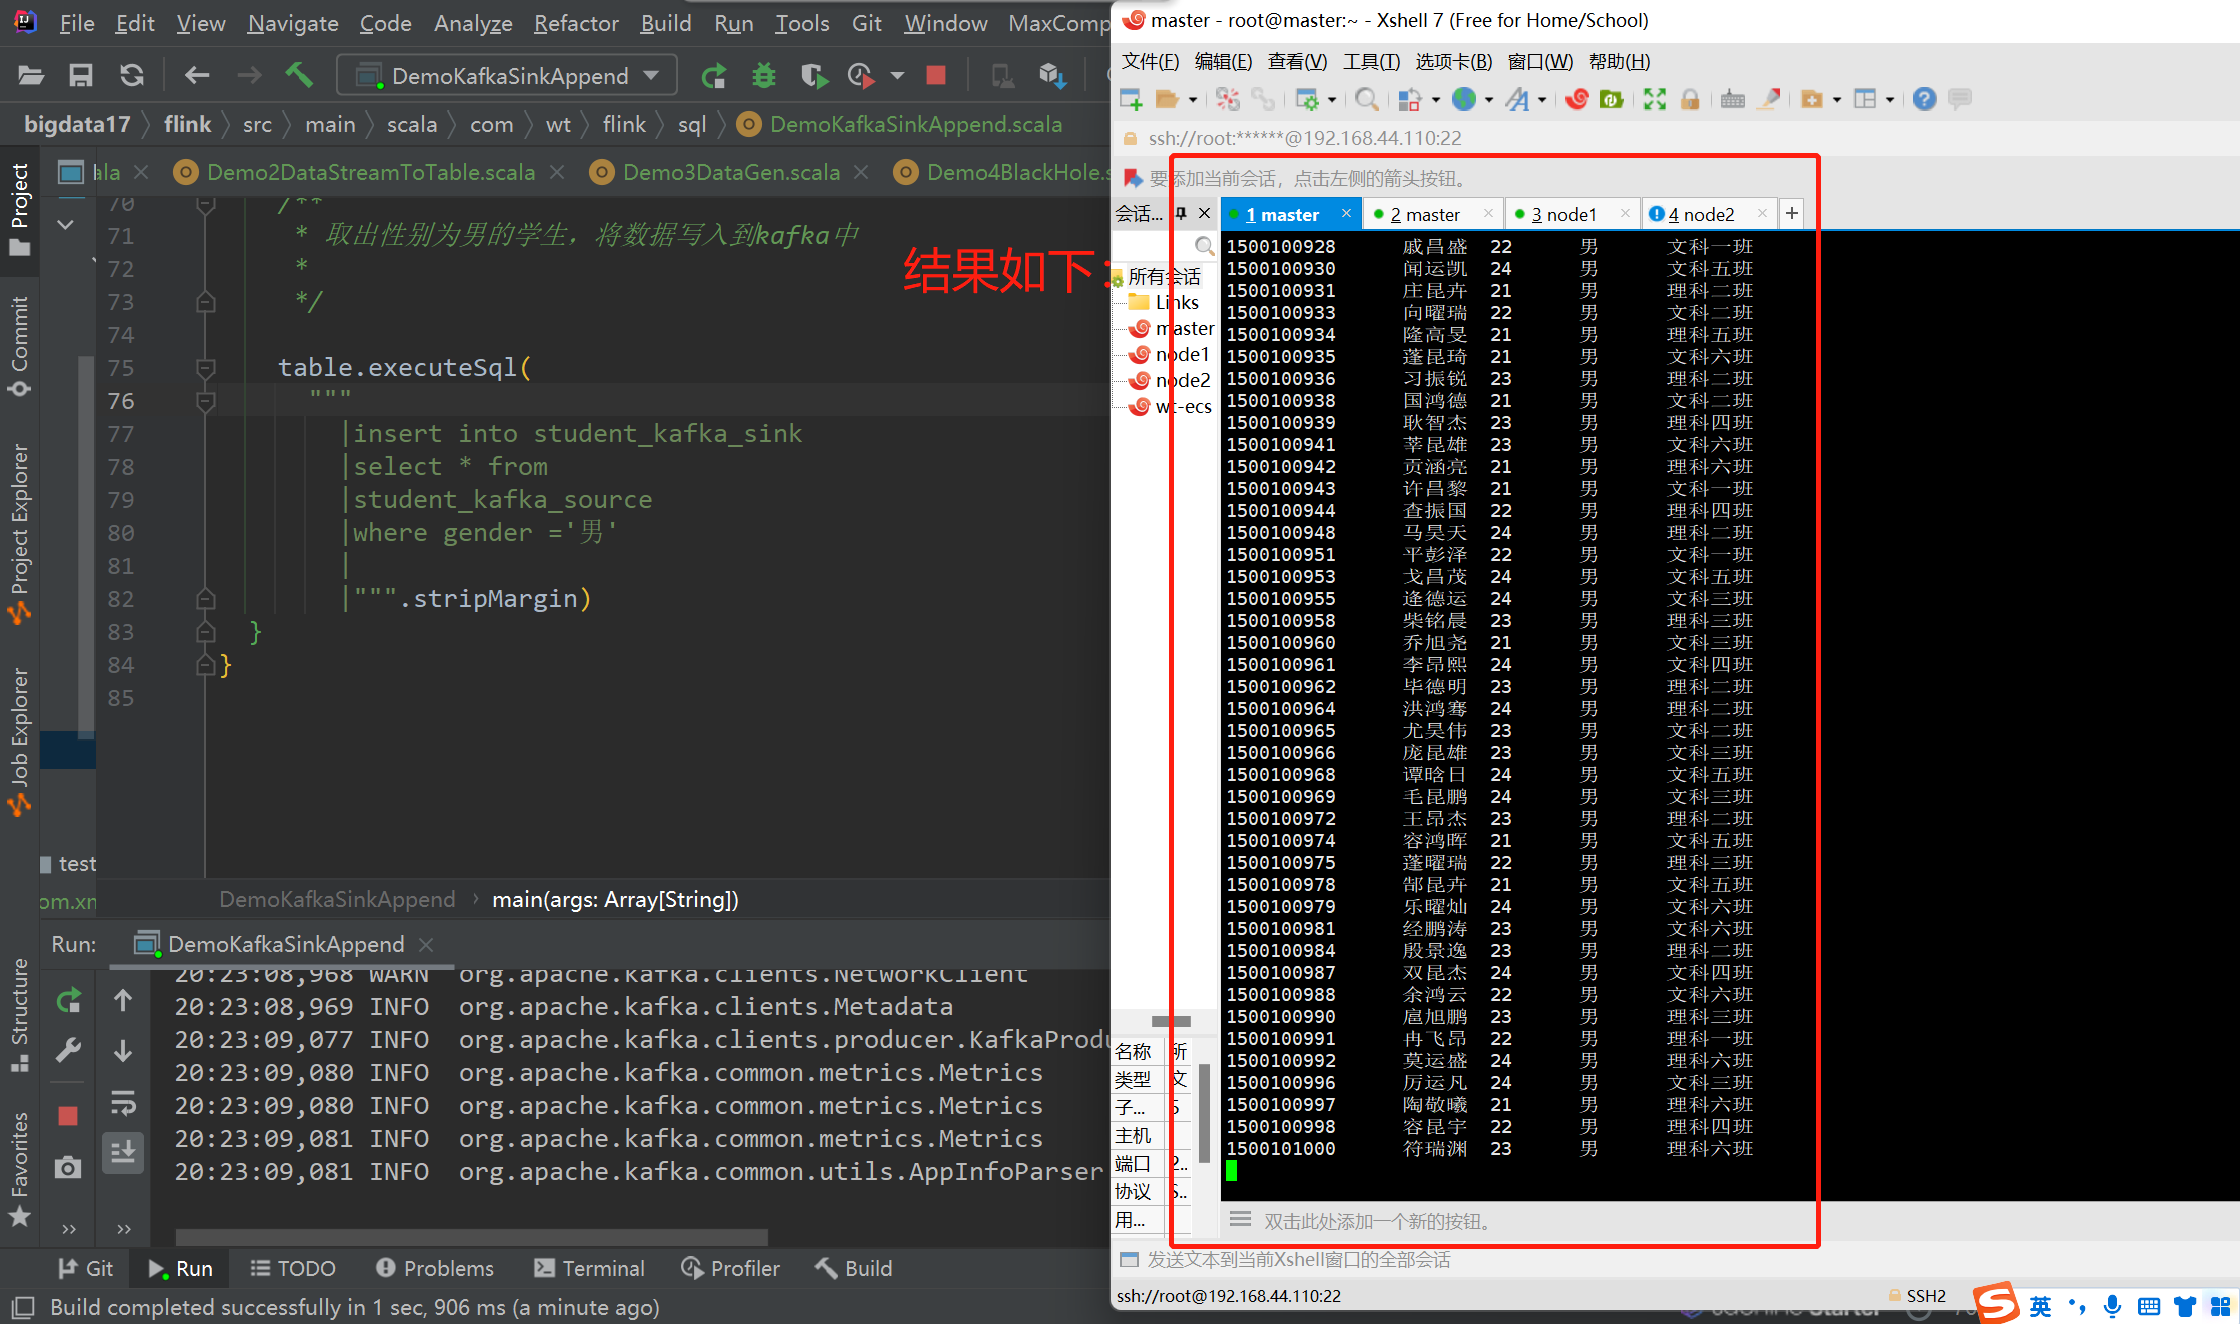Image resolution: width=2240 pixels, height=1324 pixels.
Task: Open Xshell fullscreen mode icon
Action: pos(1655,99)
